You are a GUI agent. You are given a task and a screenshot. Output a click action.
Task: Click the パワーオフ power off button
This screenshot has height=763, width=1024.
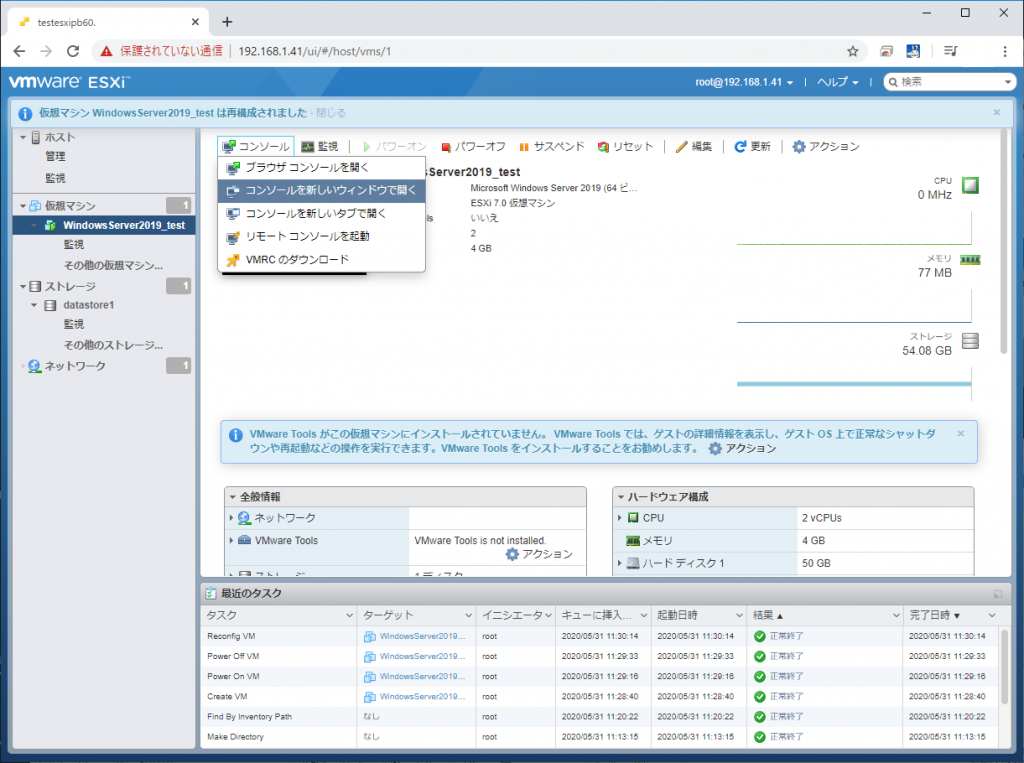(473, 146)
